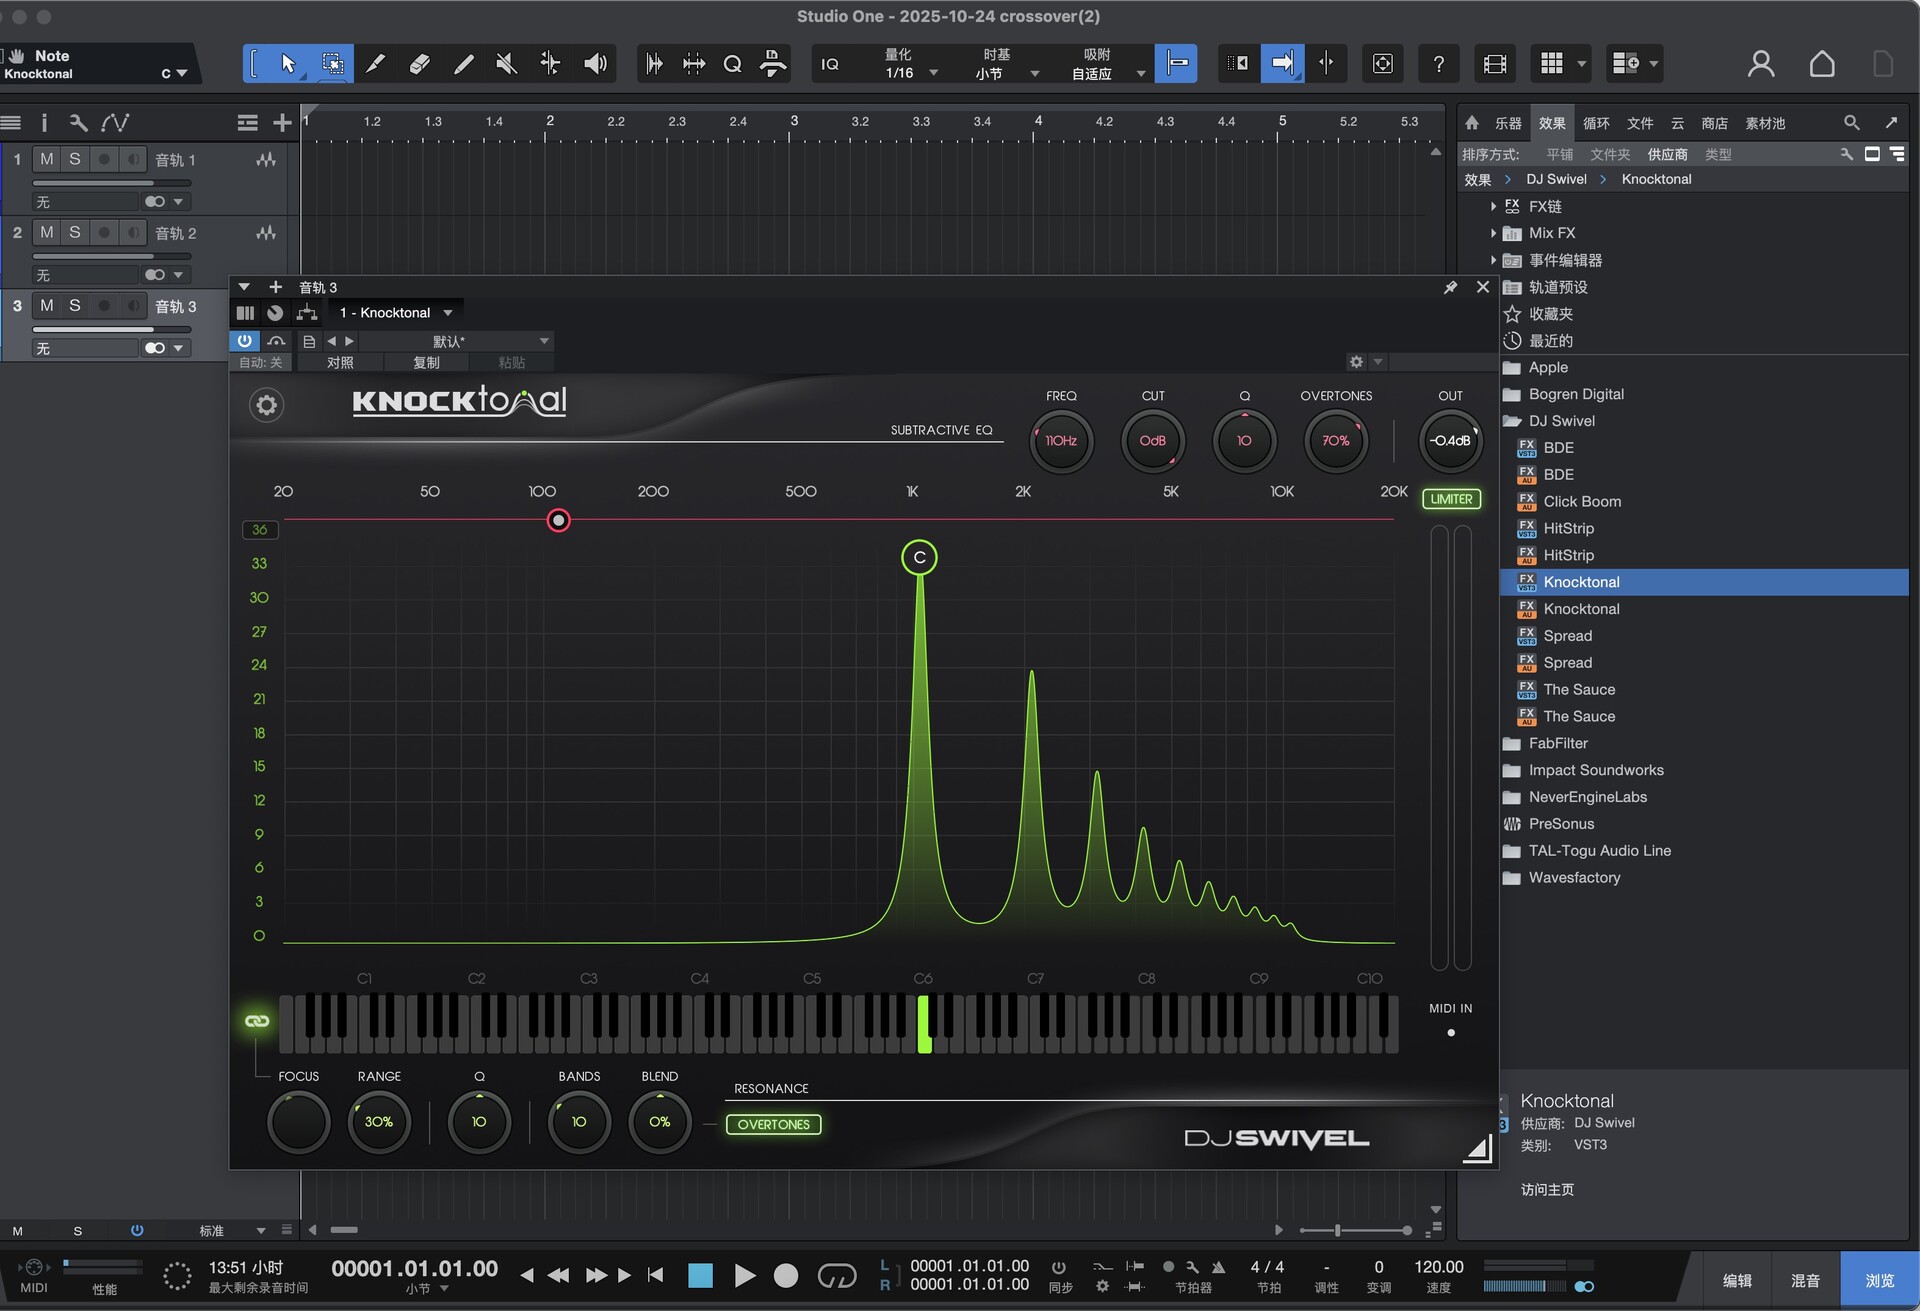Screen dimensions: 1920x1311
Task: Click the 访问主页 link
Action: [x=1547, y=1189]
